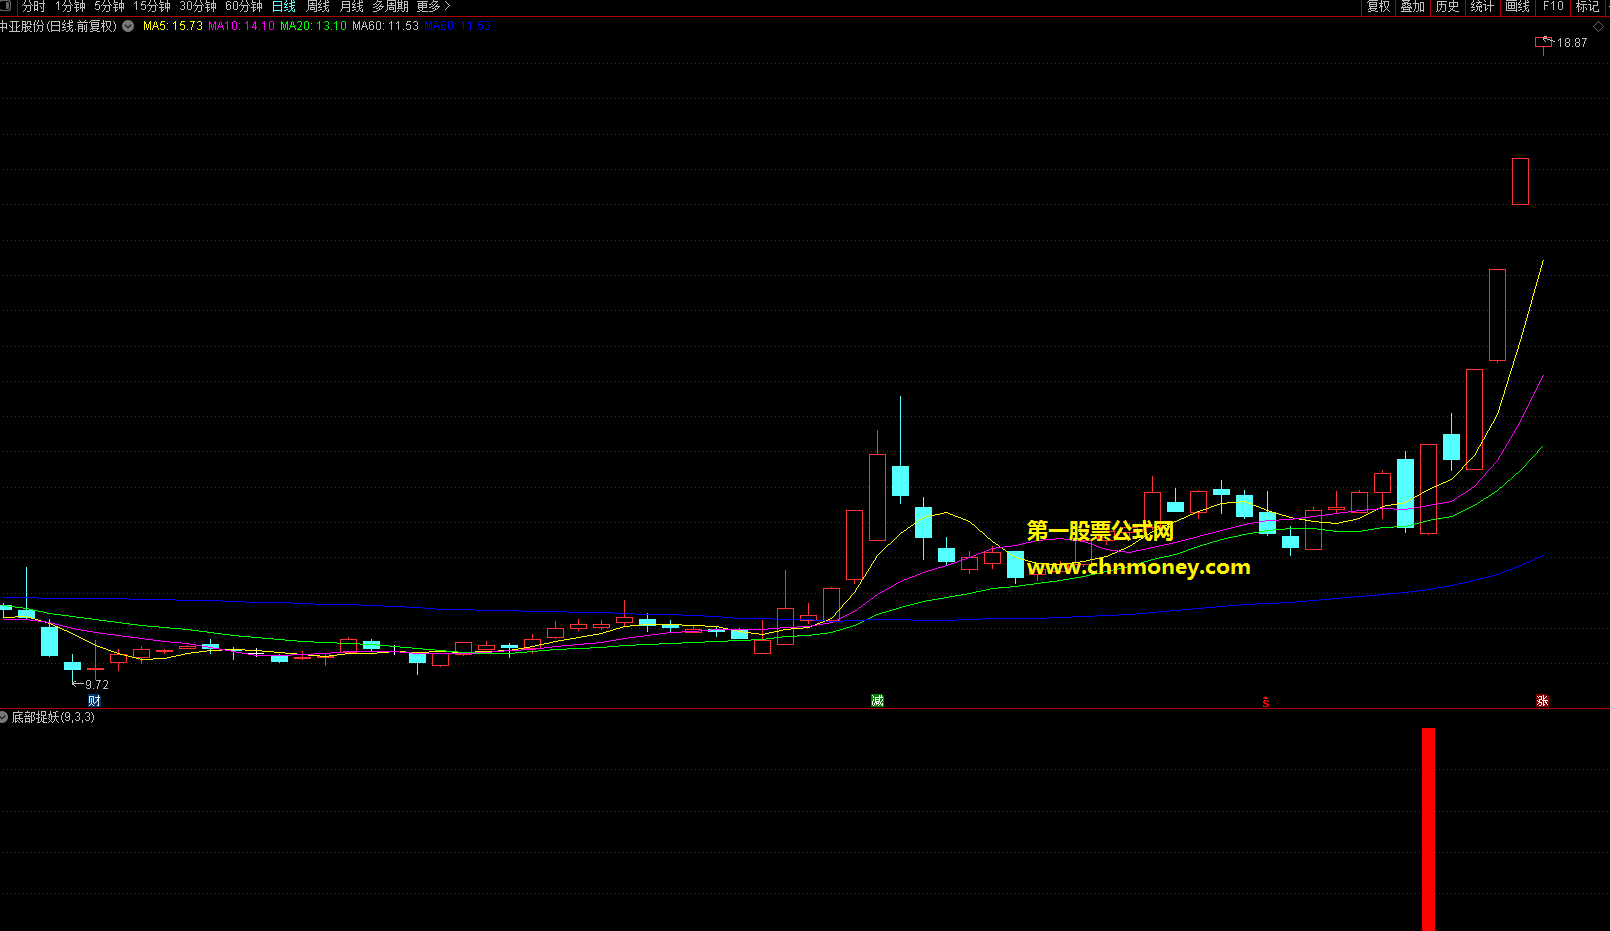The width and height of the screenshot is (1610, 931).
Task: Click the 底部捉妖(9,3,3) indicator name
Action: [x=53, y=717]
